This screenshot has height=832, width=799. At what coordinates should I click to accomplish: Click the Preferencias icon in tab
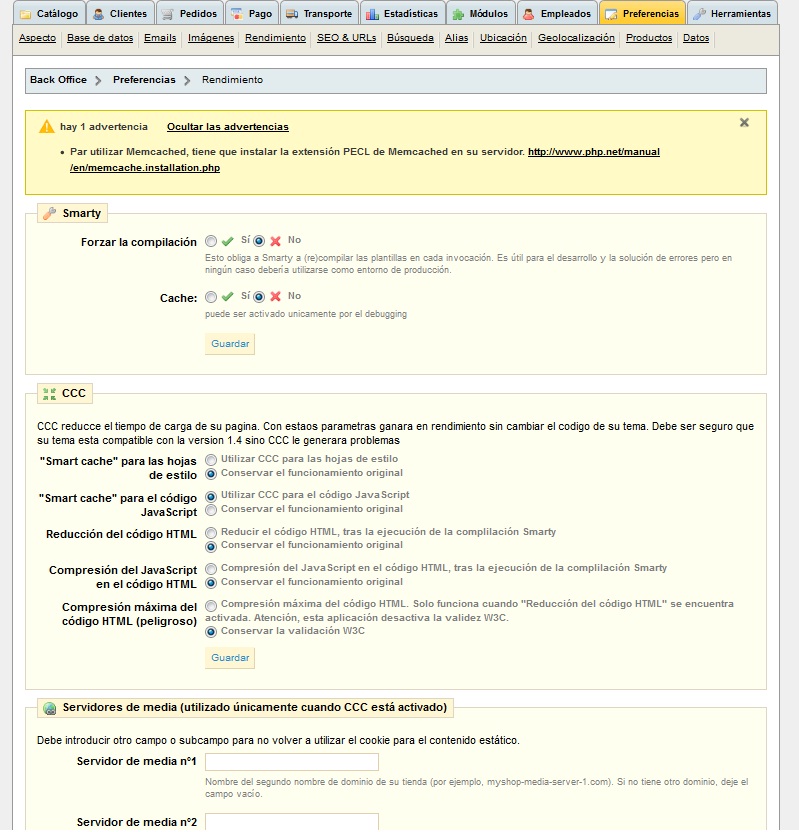tap(611, 14)
